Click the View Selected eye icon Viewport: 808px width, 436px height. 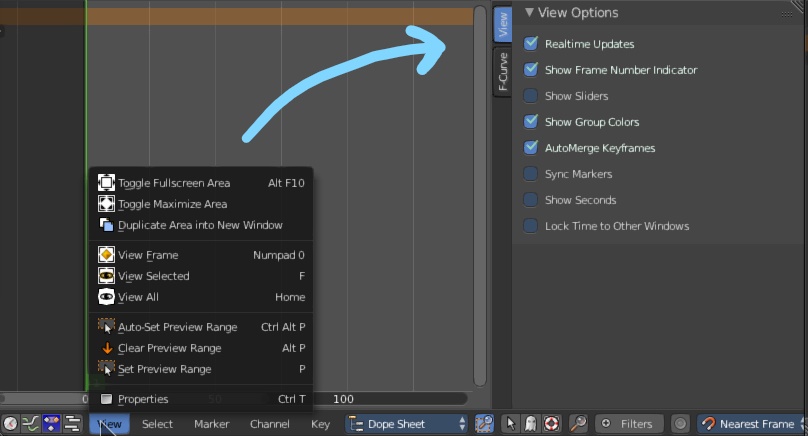click(106, 276)
